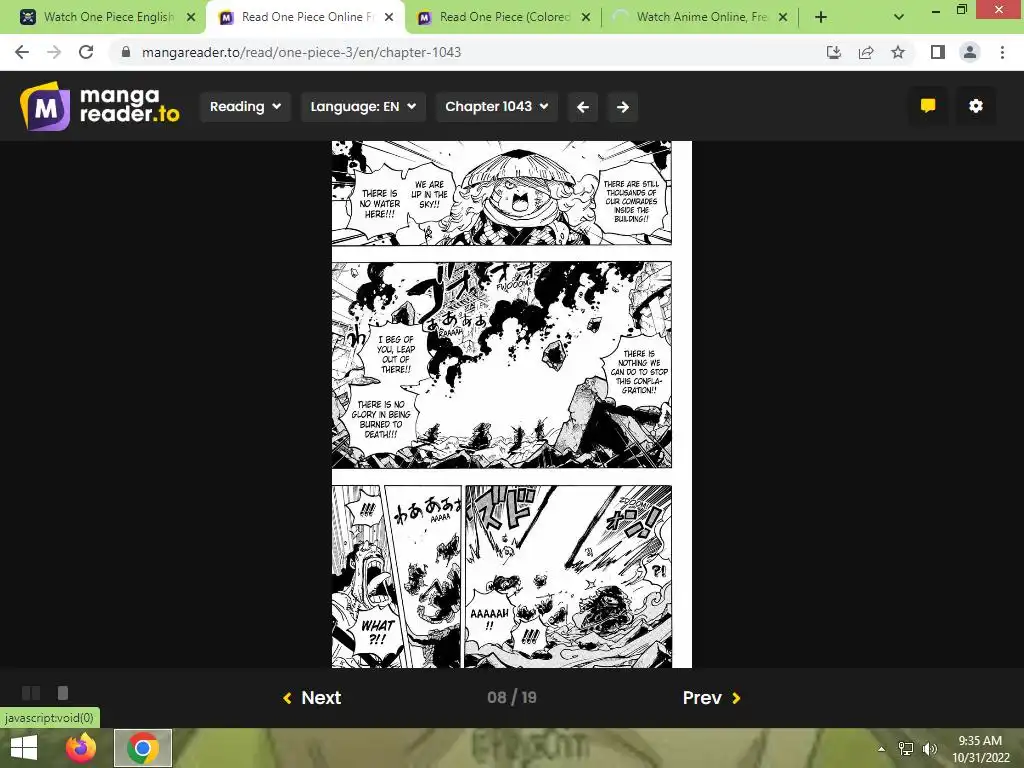1024x768 pixels.
Task: Click the Next page button
Action: point(312,697)
